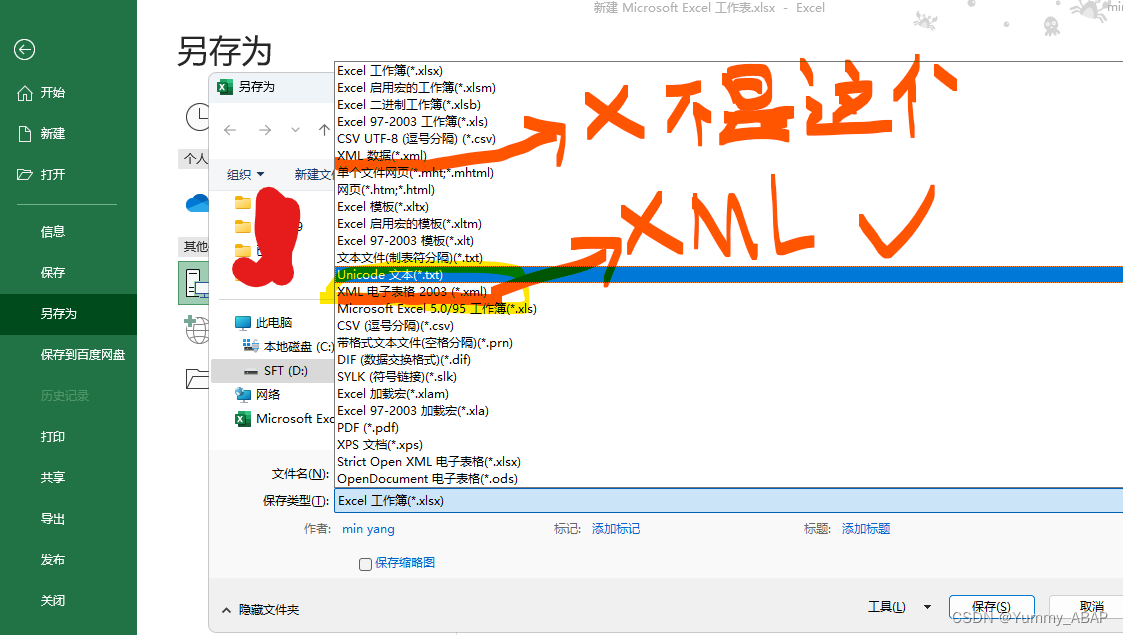Choose PDF (*.pdf) save format
The height and width of the screenshot is (635, 1123).
click(367, 427)
